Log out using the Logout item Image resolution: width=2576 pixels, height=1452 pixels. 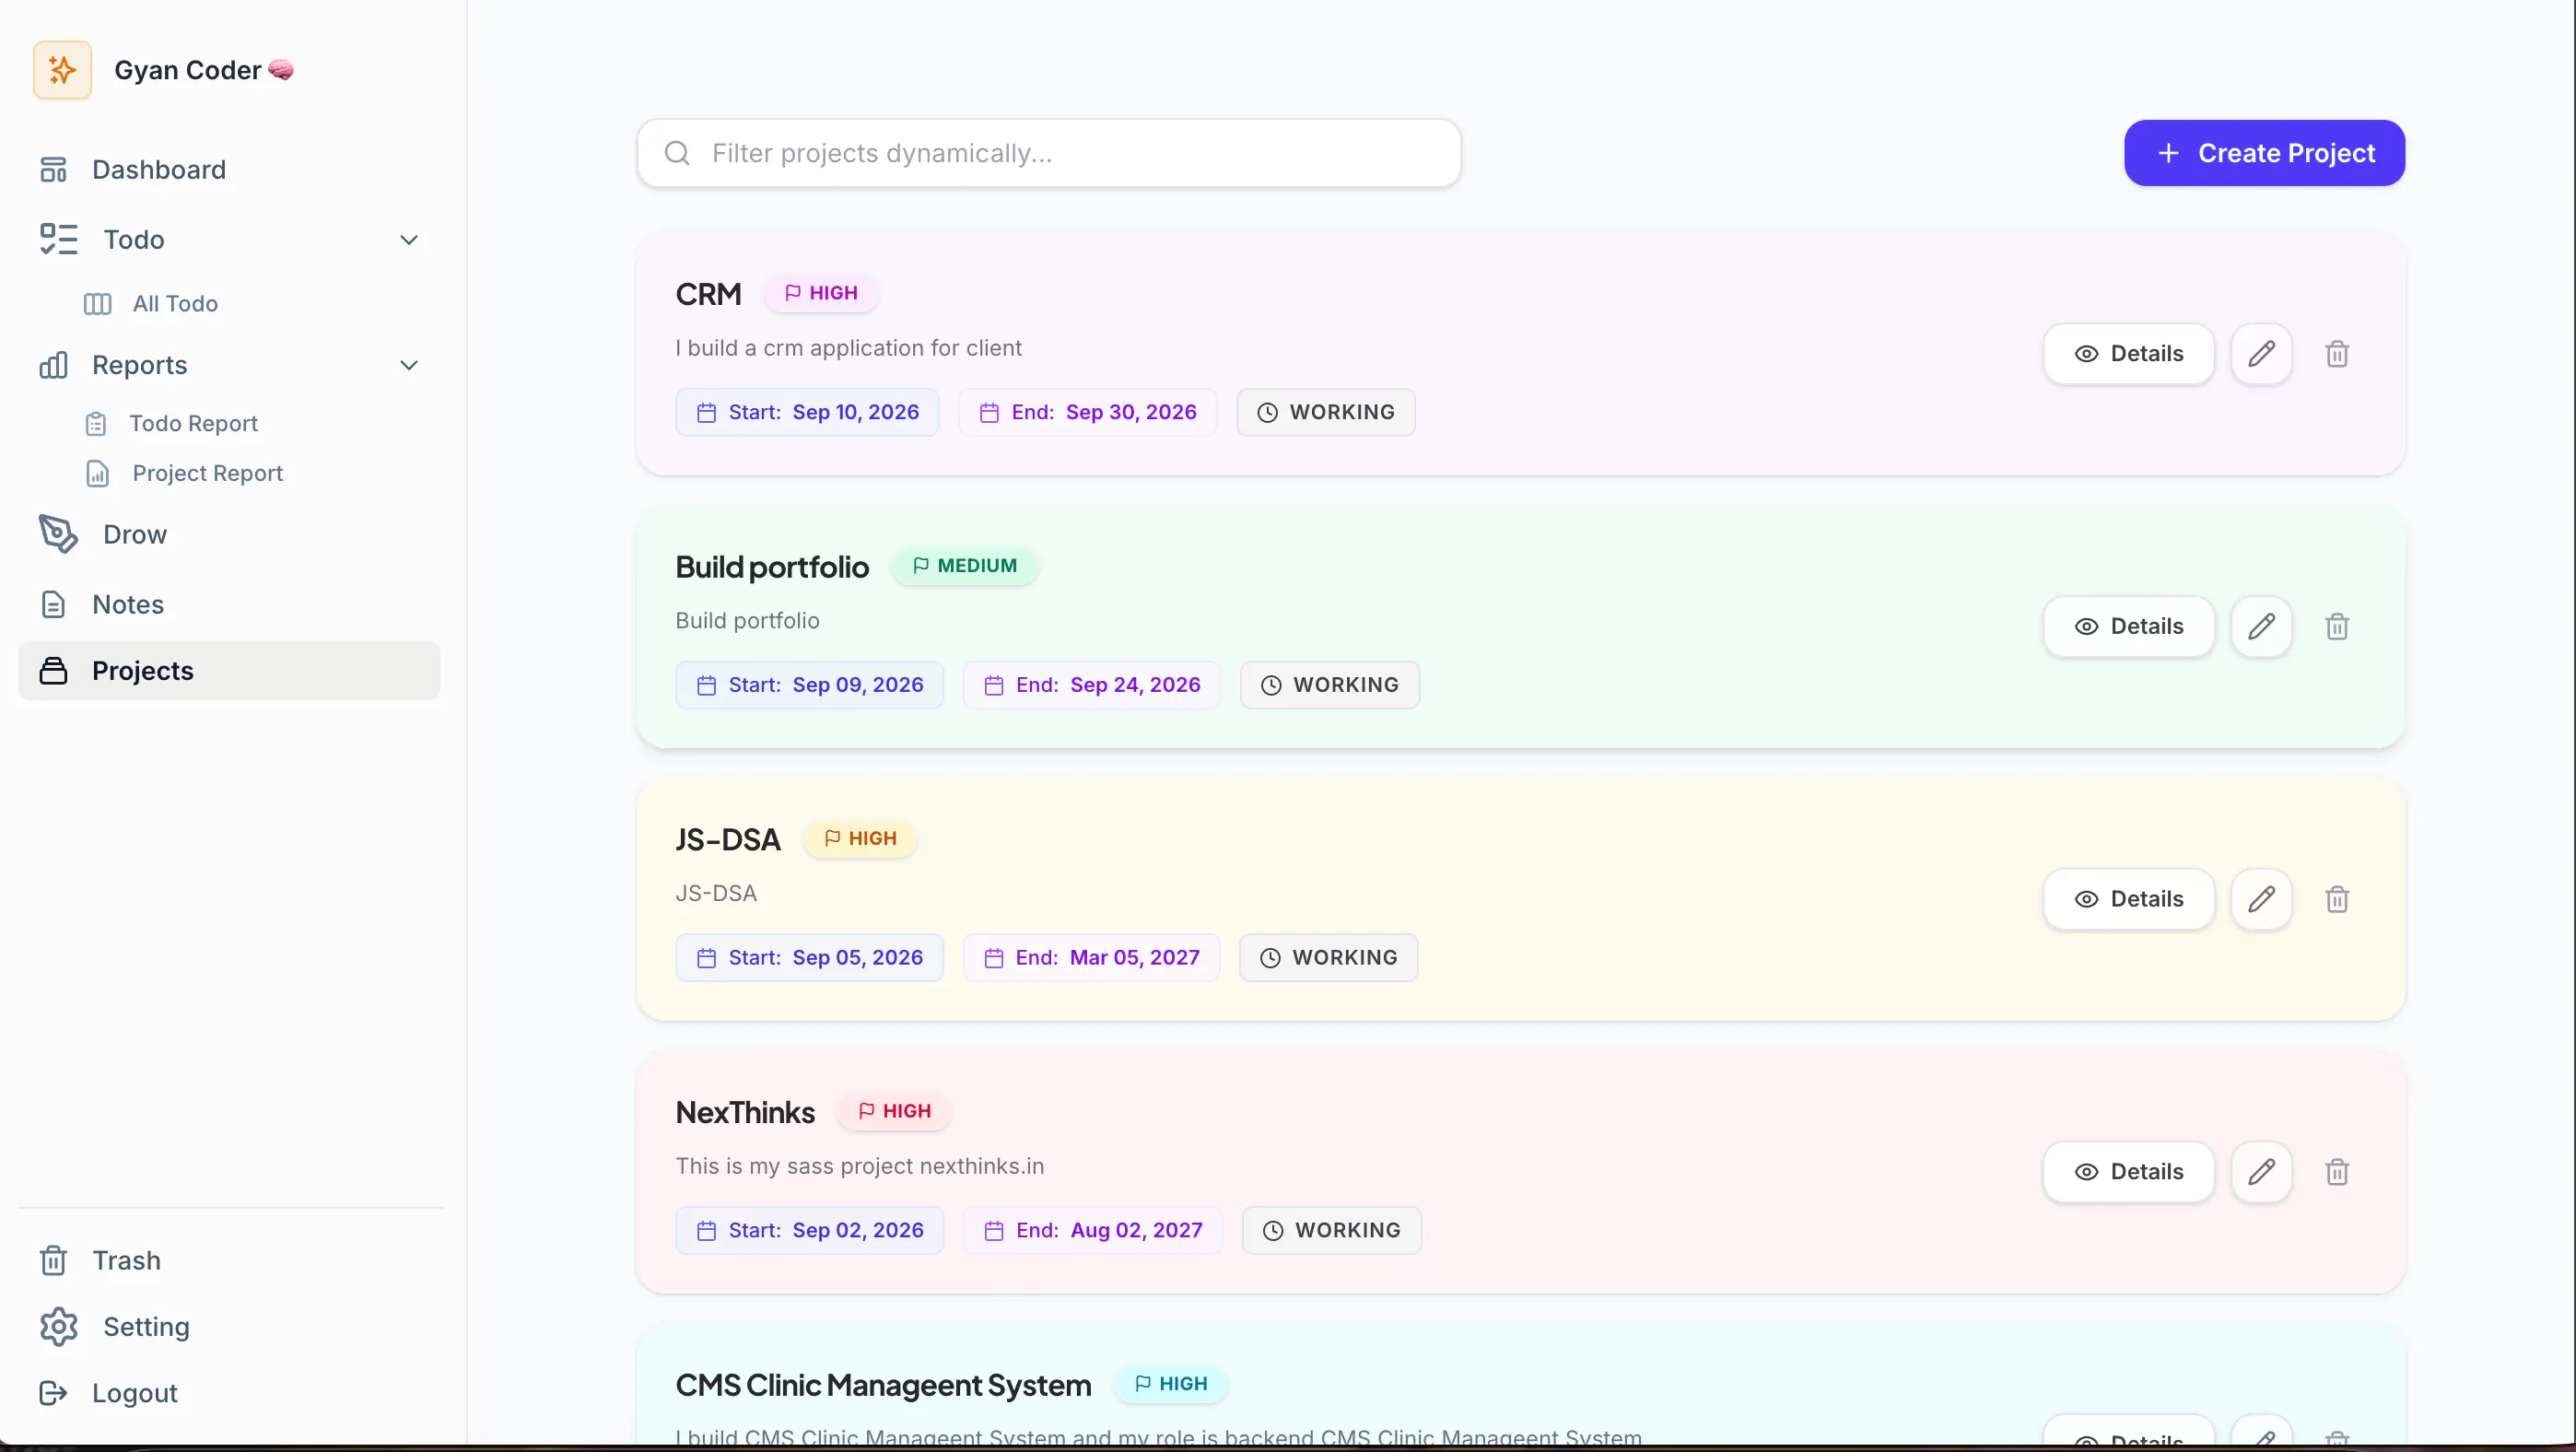[x=229, y=1393]
